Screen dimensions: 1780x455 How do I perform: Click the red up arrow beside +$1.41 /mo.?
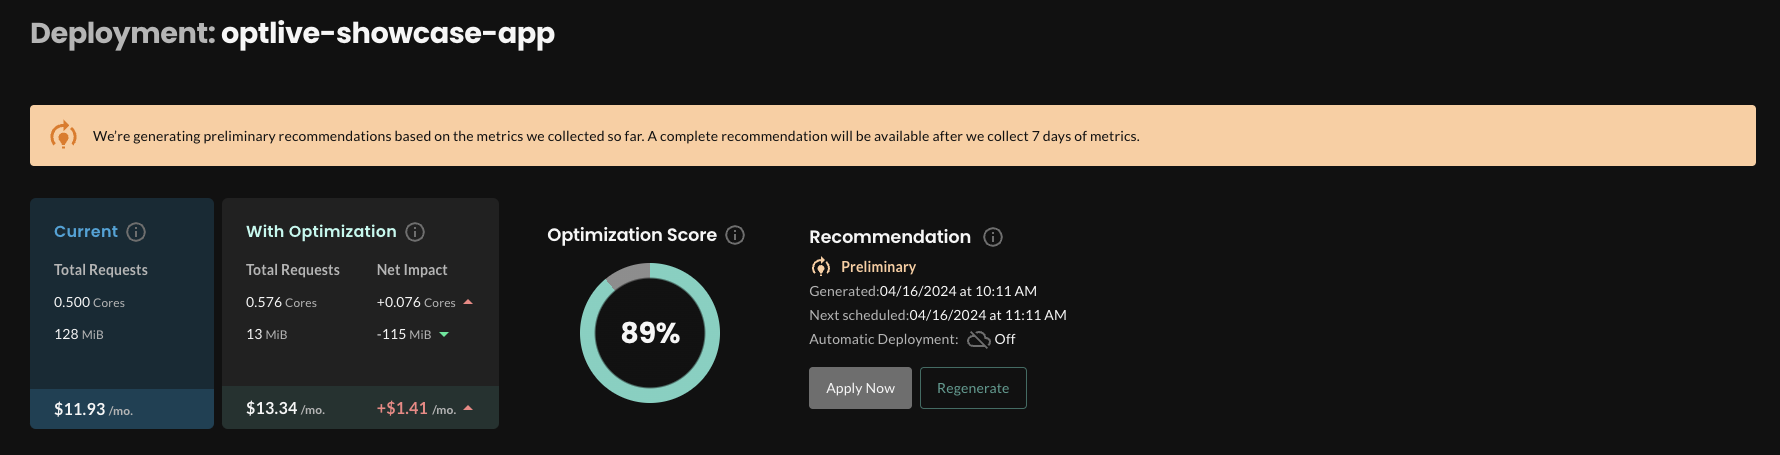pos(468,408)
